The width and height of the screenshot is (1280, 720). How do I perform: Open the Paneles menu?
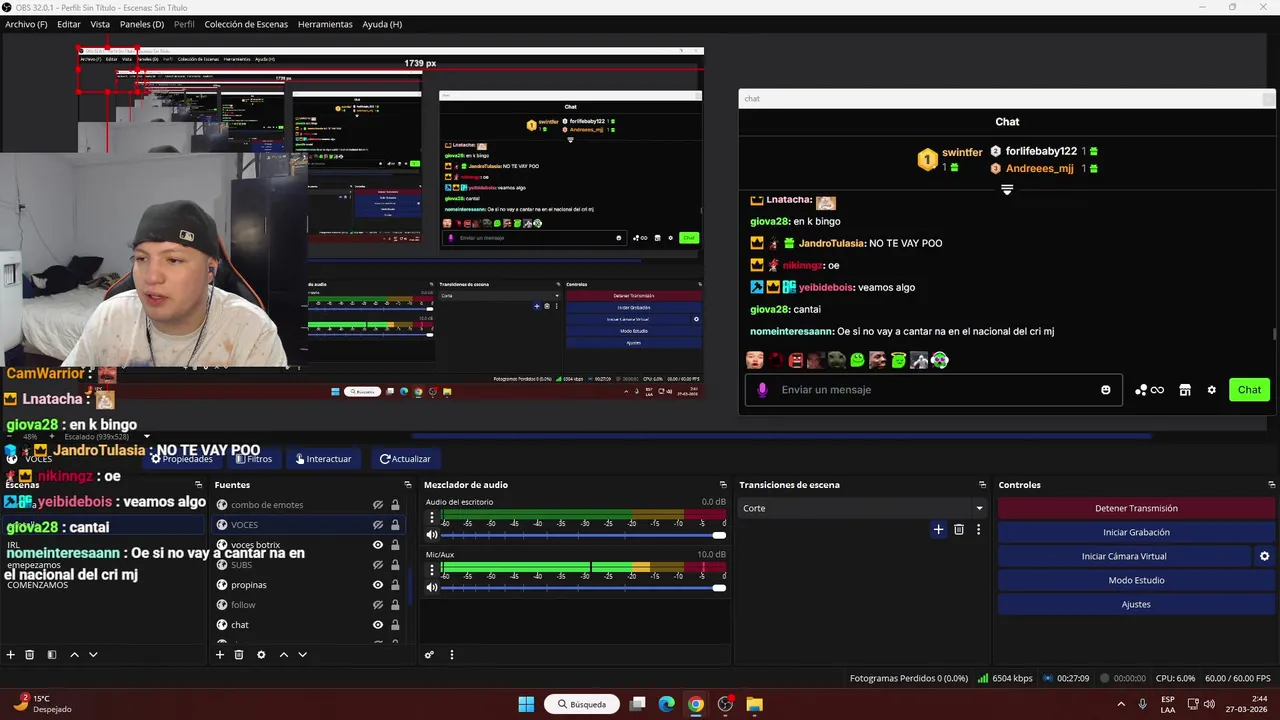coord(142,24)
